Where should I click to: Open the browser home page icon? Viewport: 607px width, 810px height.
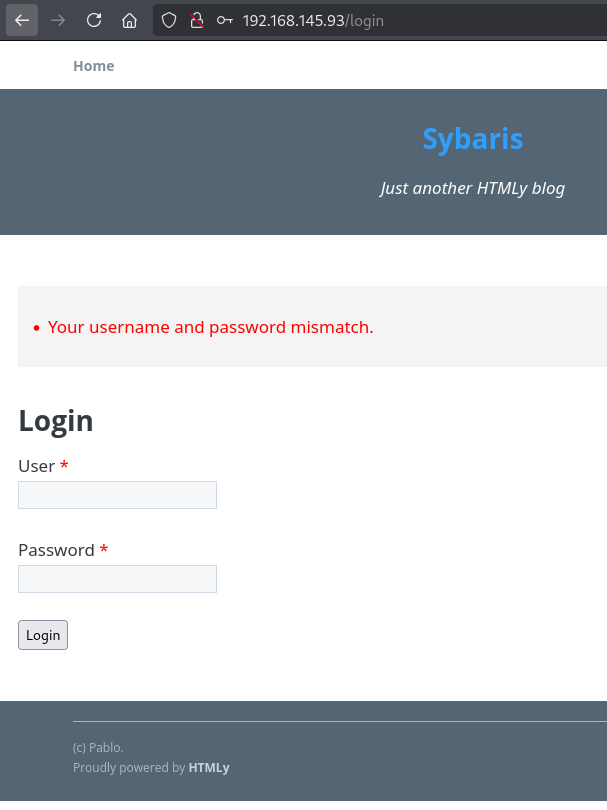click(x=129, y=20)
